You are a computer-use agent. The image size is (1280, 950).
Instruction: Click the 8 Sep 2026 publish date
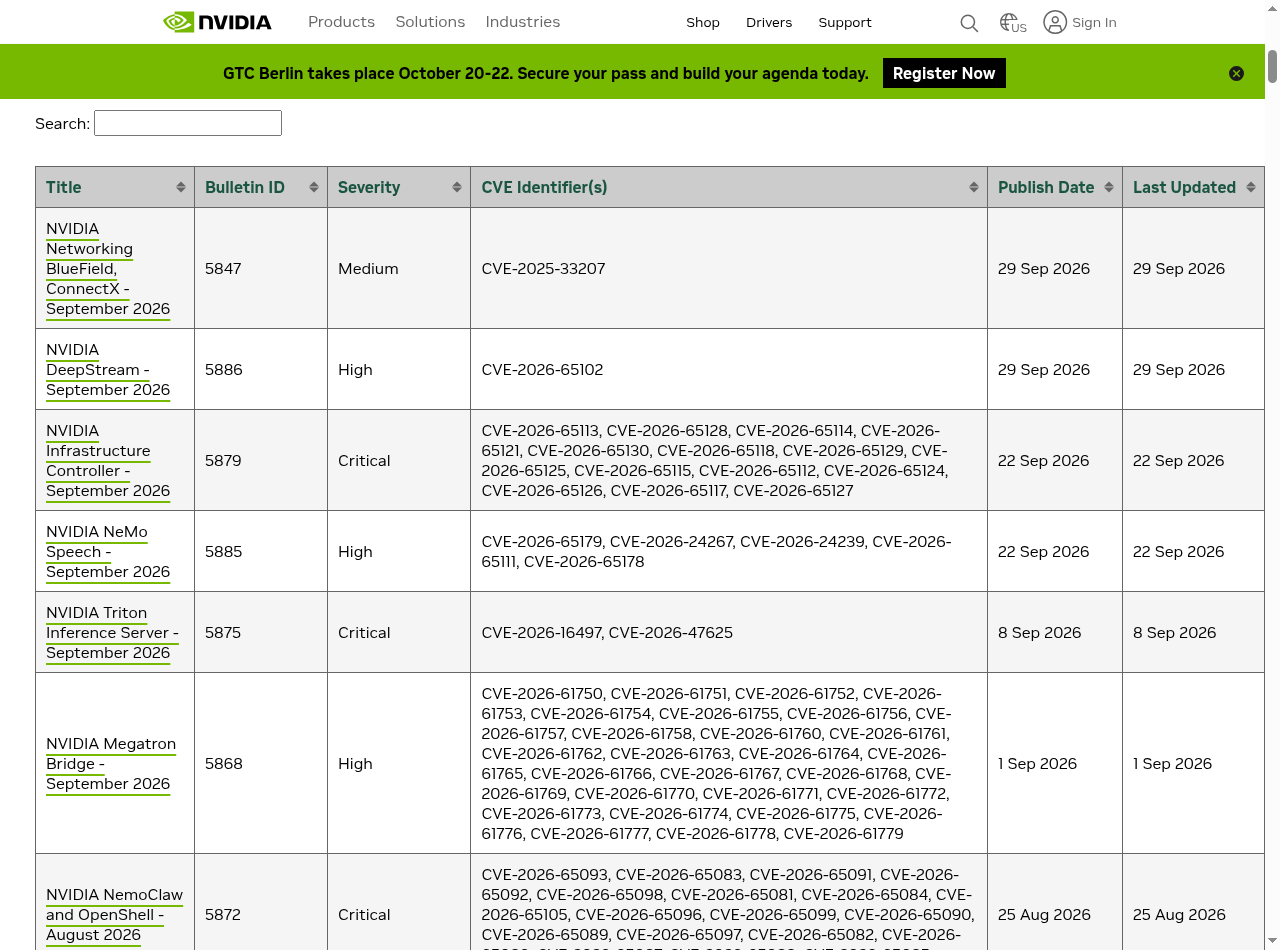click(x=1039, y=633)
